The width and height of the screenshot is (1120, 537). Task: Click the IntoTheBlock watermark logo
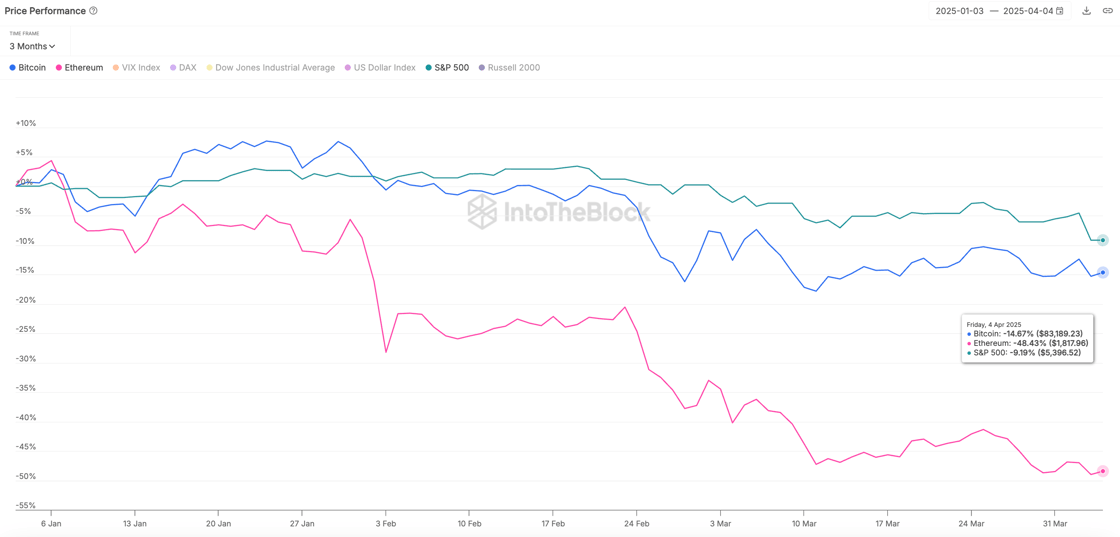click(x=559, y=212)
